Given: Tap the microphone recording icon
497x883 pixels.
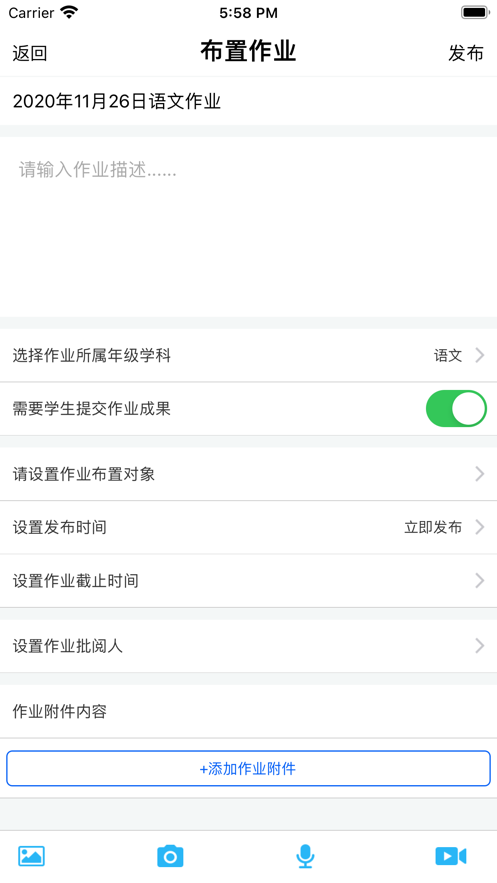Looking at the screenshot, I should (305, 856).
